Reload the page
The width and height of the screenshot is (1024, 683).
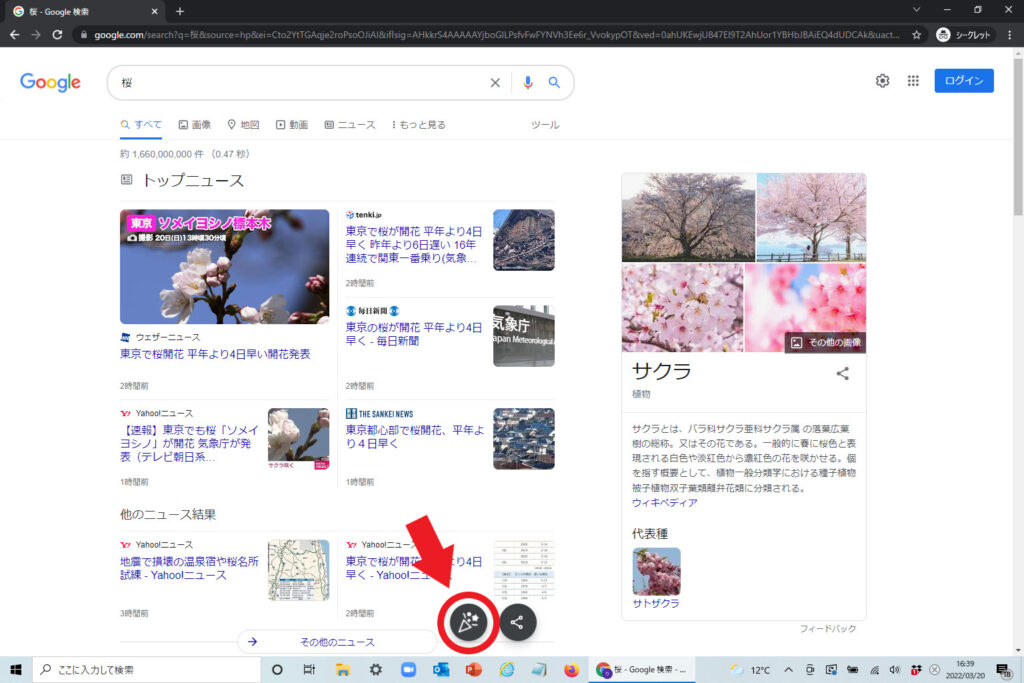pyautogui.click(x=58, y=34)
